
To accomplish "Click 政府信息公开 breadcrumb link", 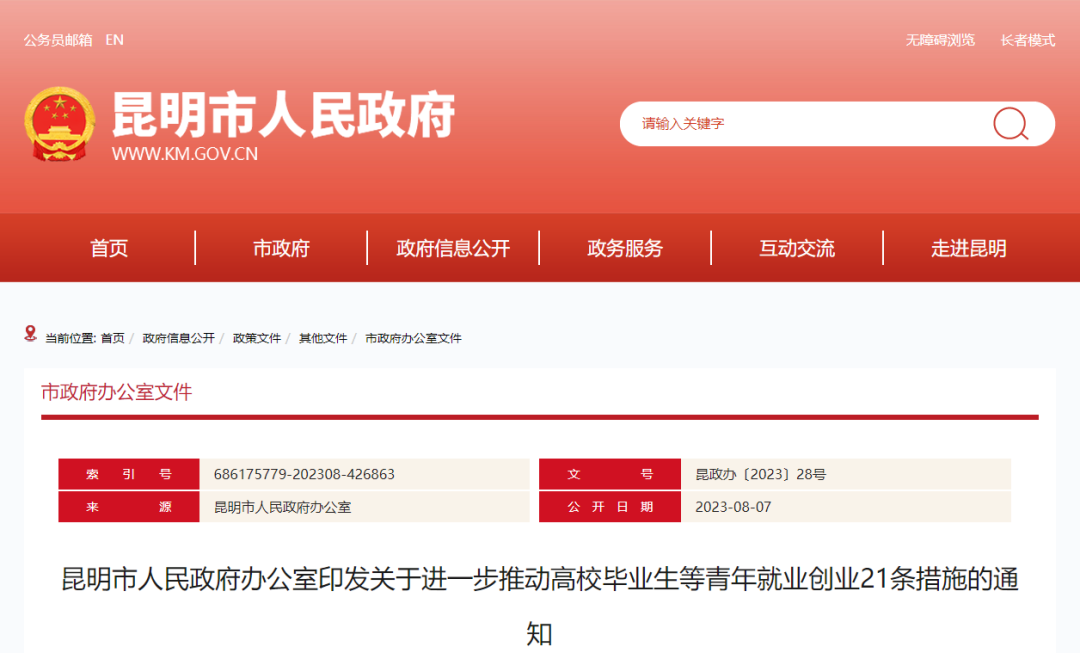I will point(178,339).
